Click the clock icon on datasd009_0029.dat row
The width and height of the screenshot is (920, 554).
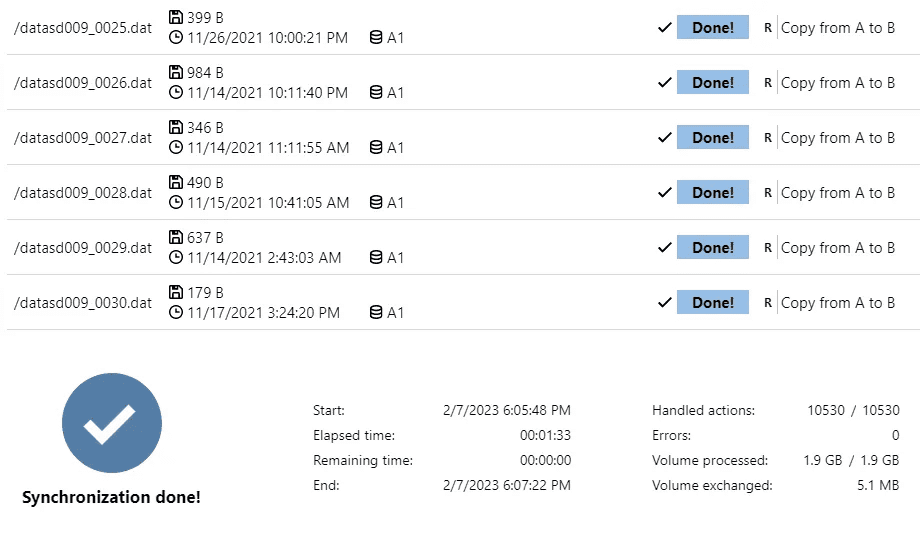177,258
